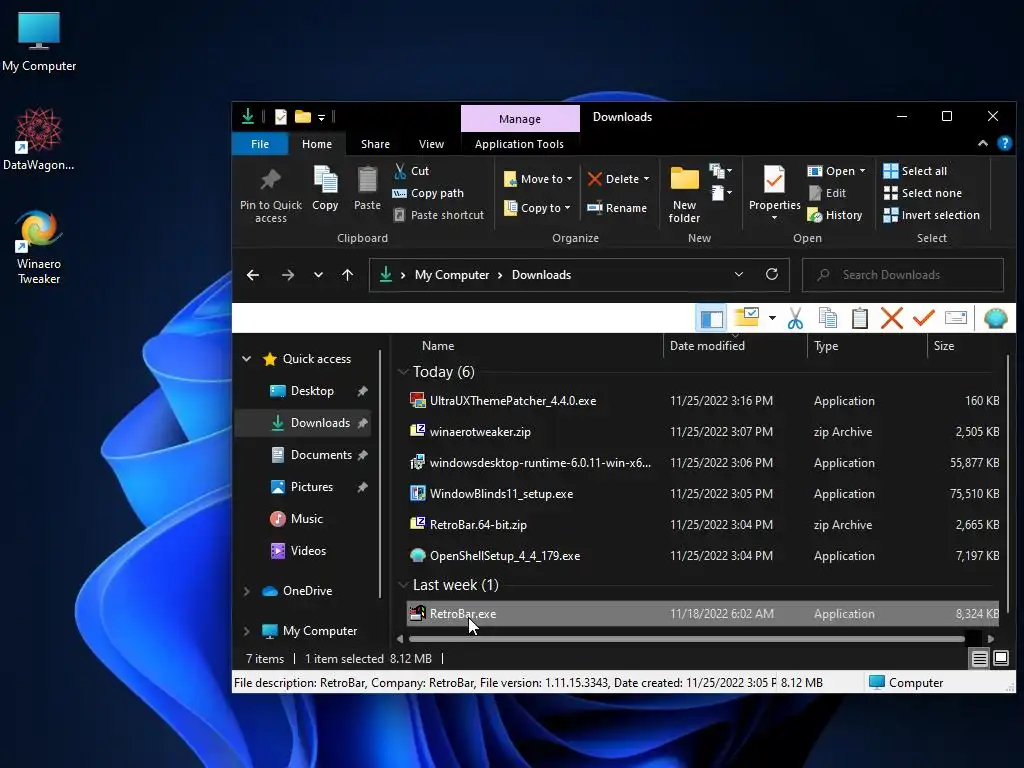This screenshot has width=1024, height=768.
Task: Click Pin to Quick access icon
Action: 270,195
